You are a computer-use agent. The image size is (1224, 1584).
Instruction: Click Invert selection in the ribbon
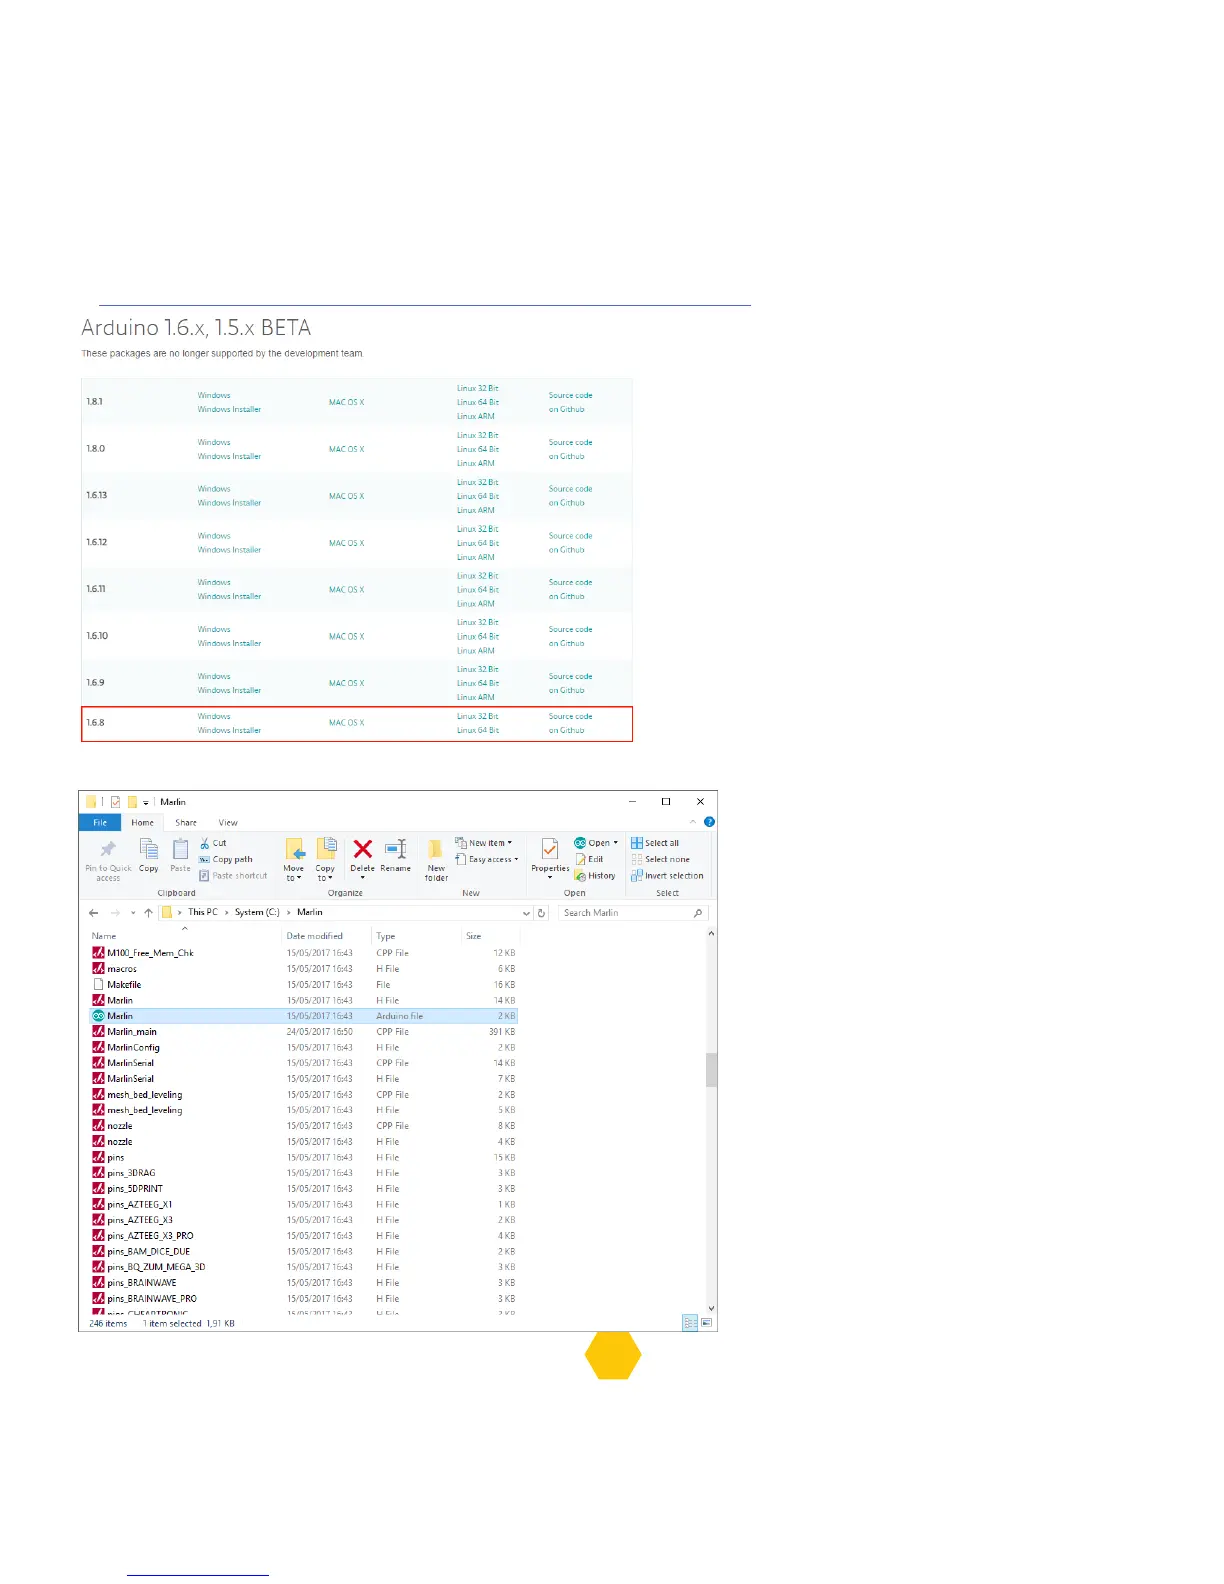667,875
